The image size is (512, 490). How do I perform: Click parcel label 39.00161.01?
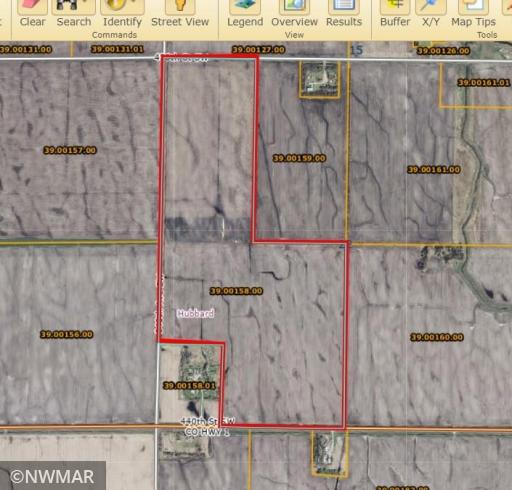click(x=484, y=82)
